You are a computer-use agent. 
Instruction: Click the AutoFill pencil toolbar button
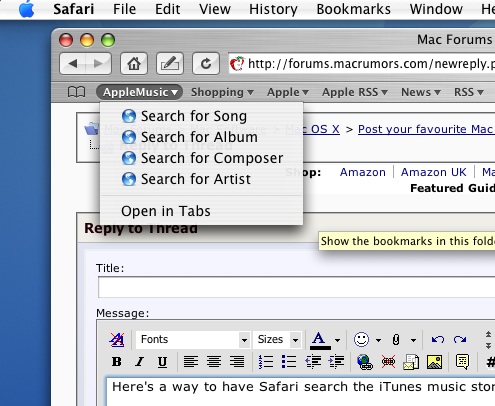click(x=170, y=63)
